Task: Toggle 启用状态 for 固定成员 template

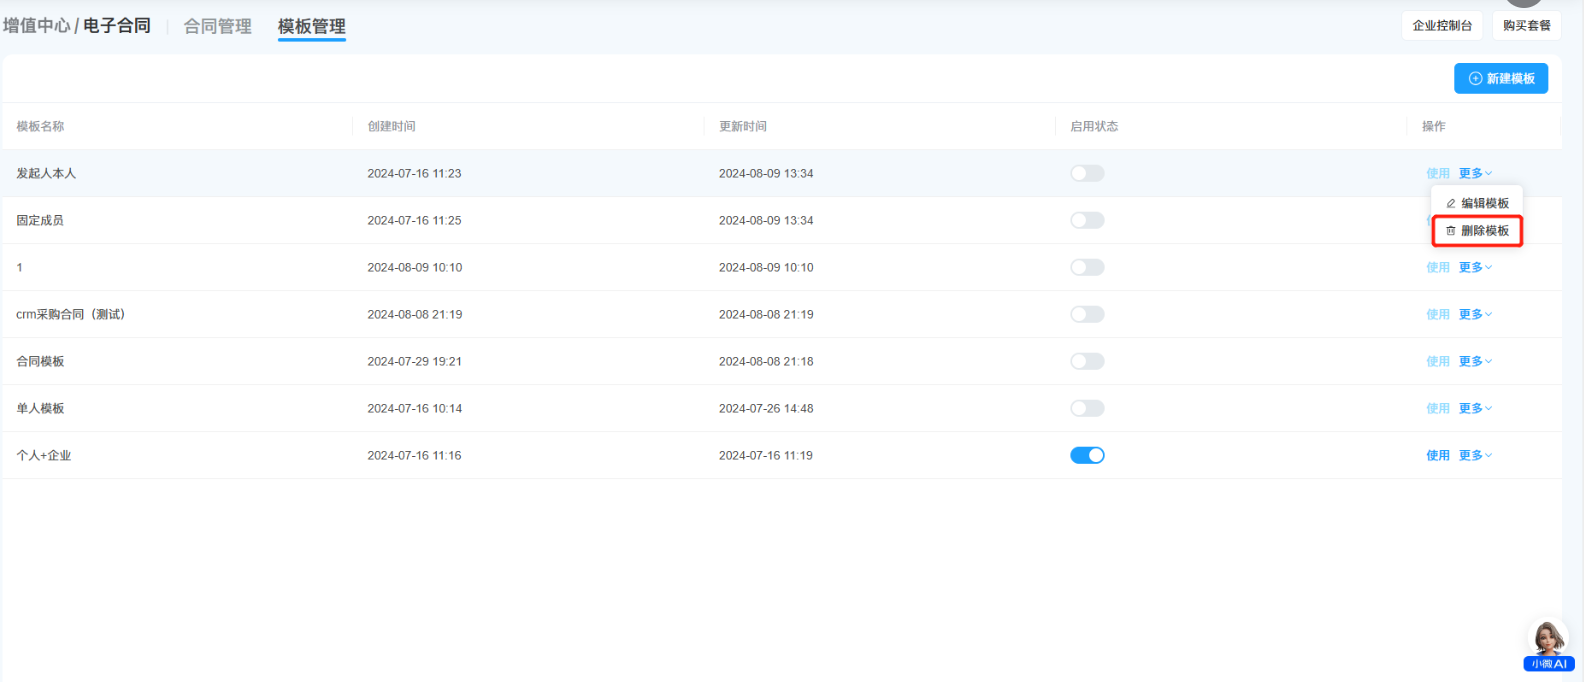Action: click(1087, 220)
